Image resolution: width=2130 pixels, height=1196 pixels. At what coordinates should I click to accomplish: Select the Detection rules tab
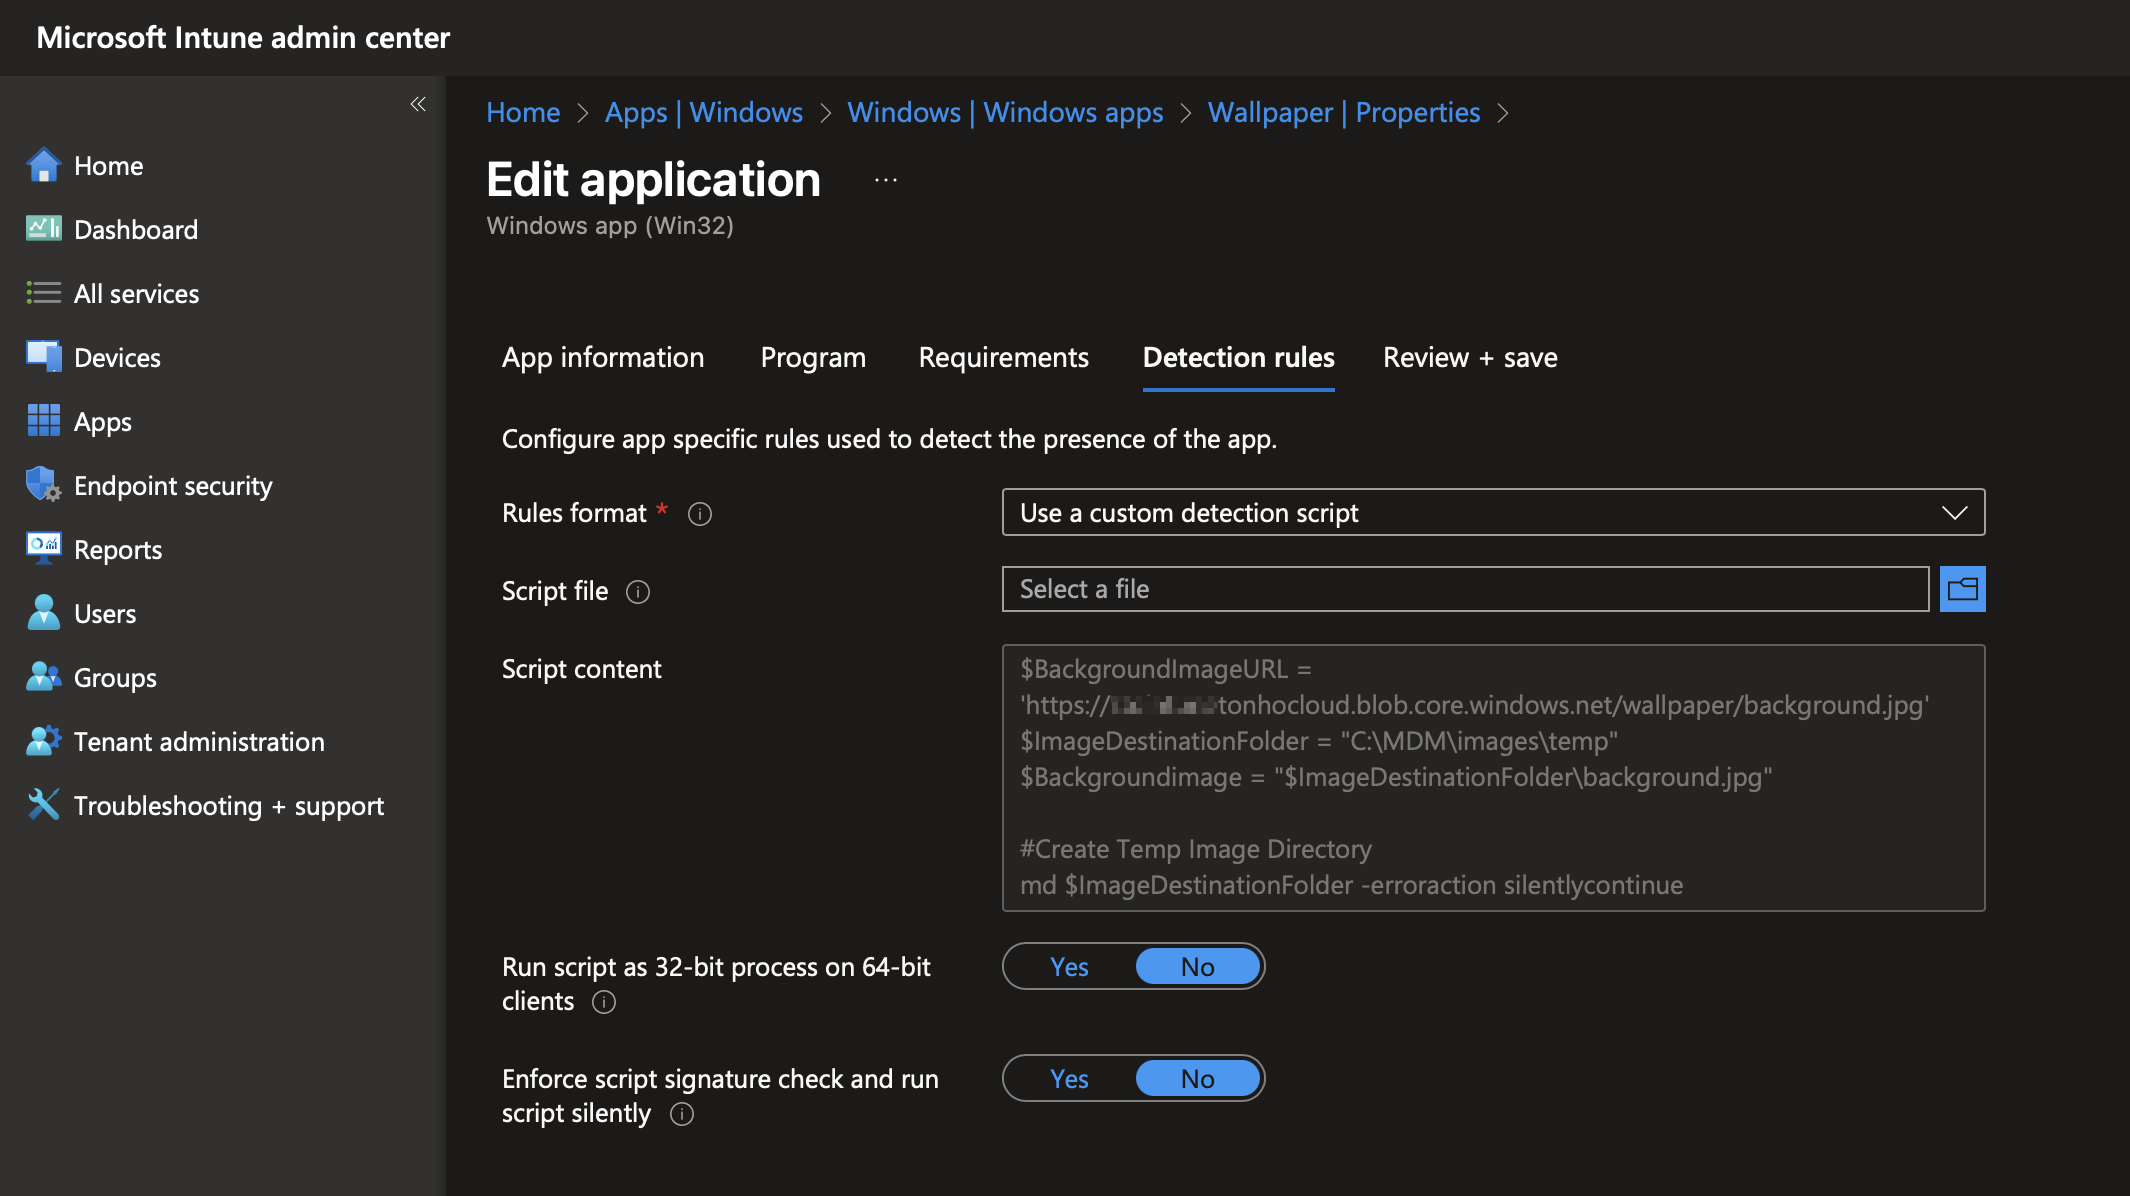[x=1238, y=357]
